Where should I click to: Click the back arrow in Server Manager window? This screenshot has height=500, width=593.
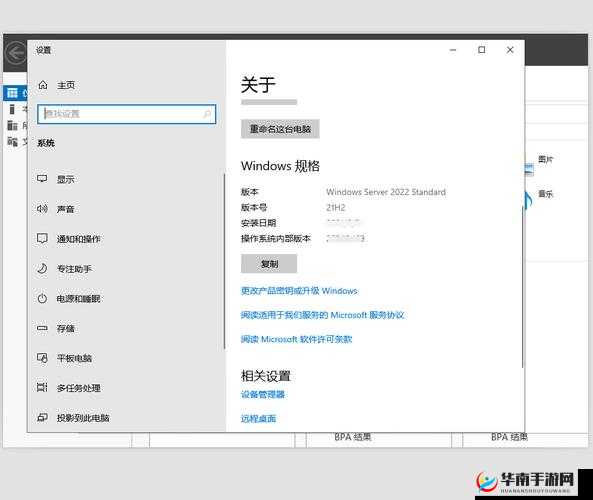16,53
